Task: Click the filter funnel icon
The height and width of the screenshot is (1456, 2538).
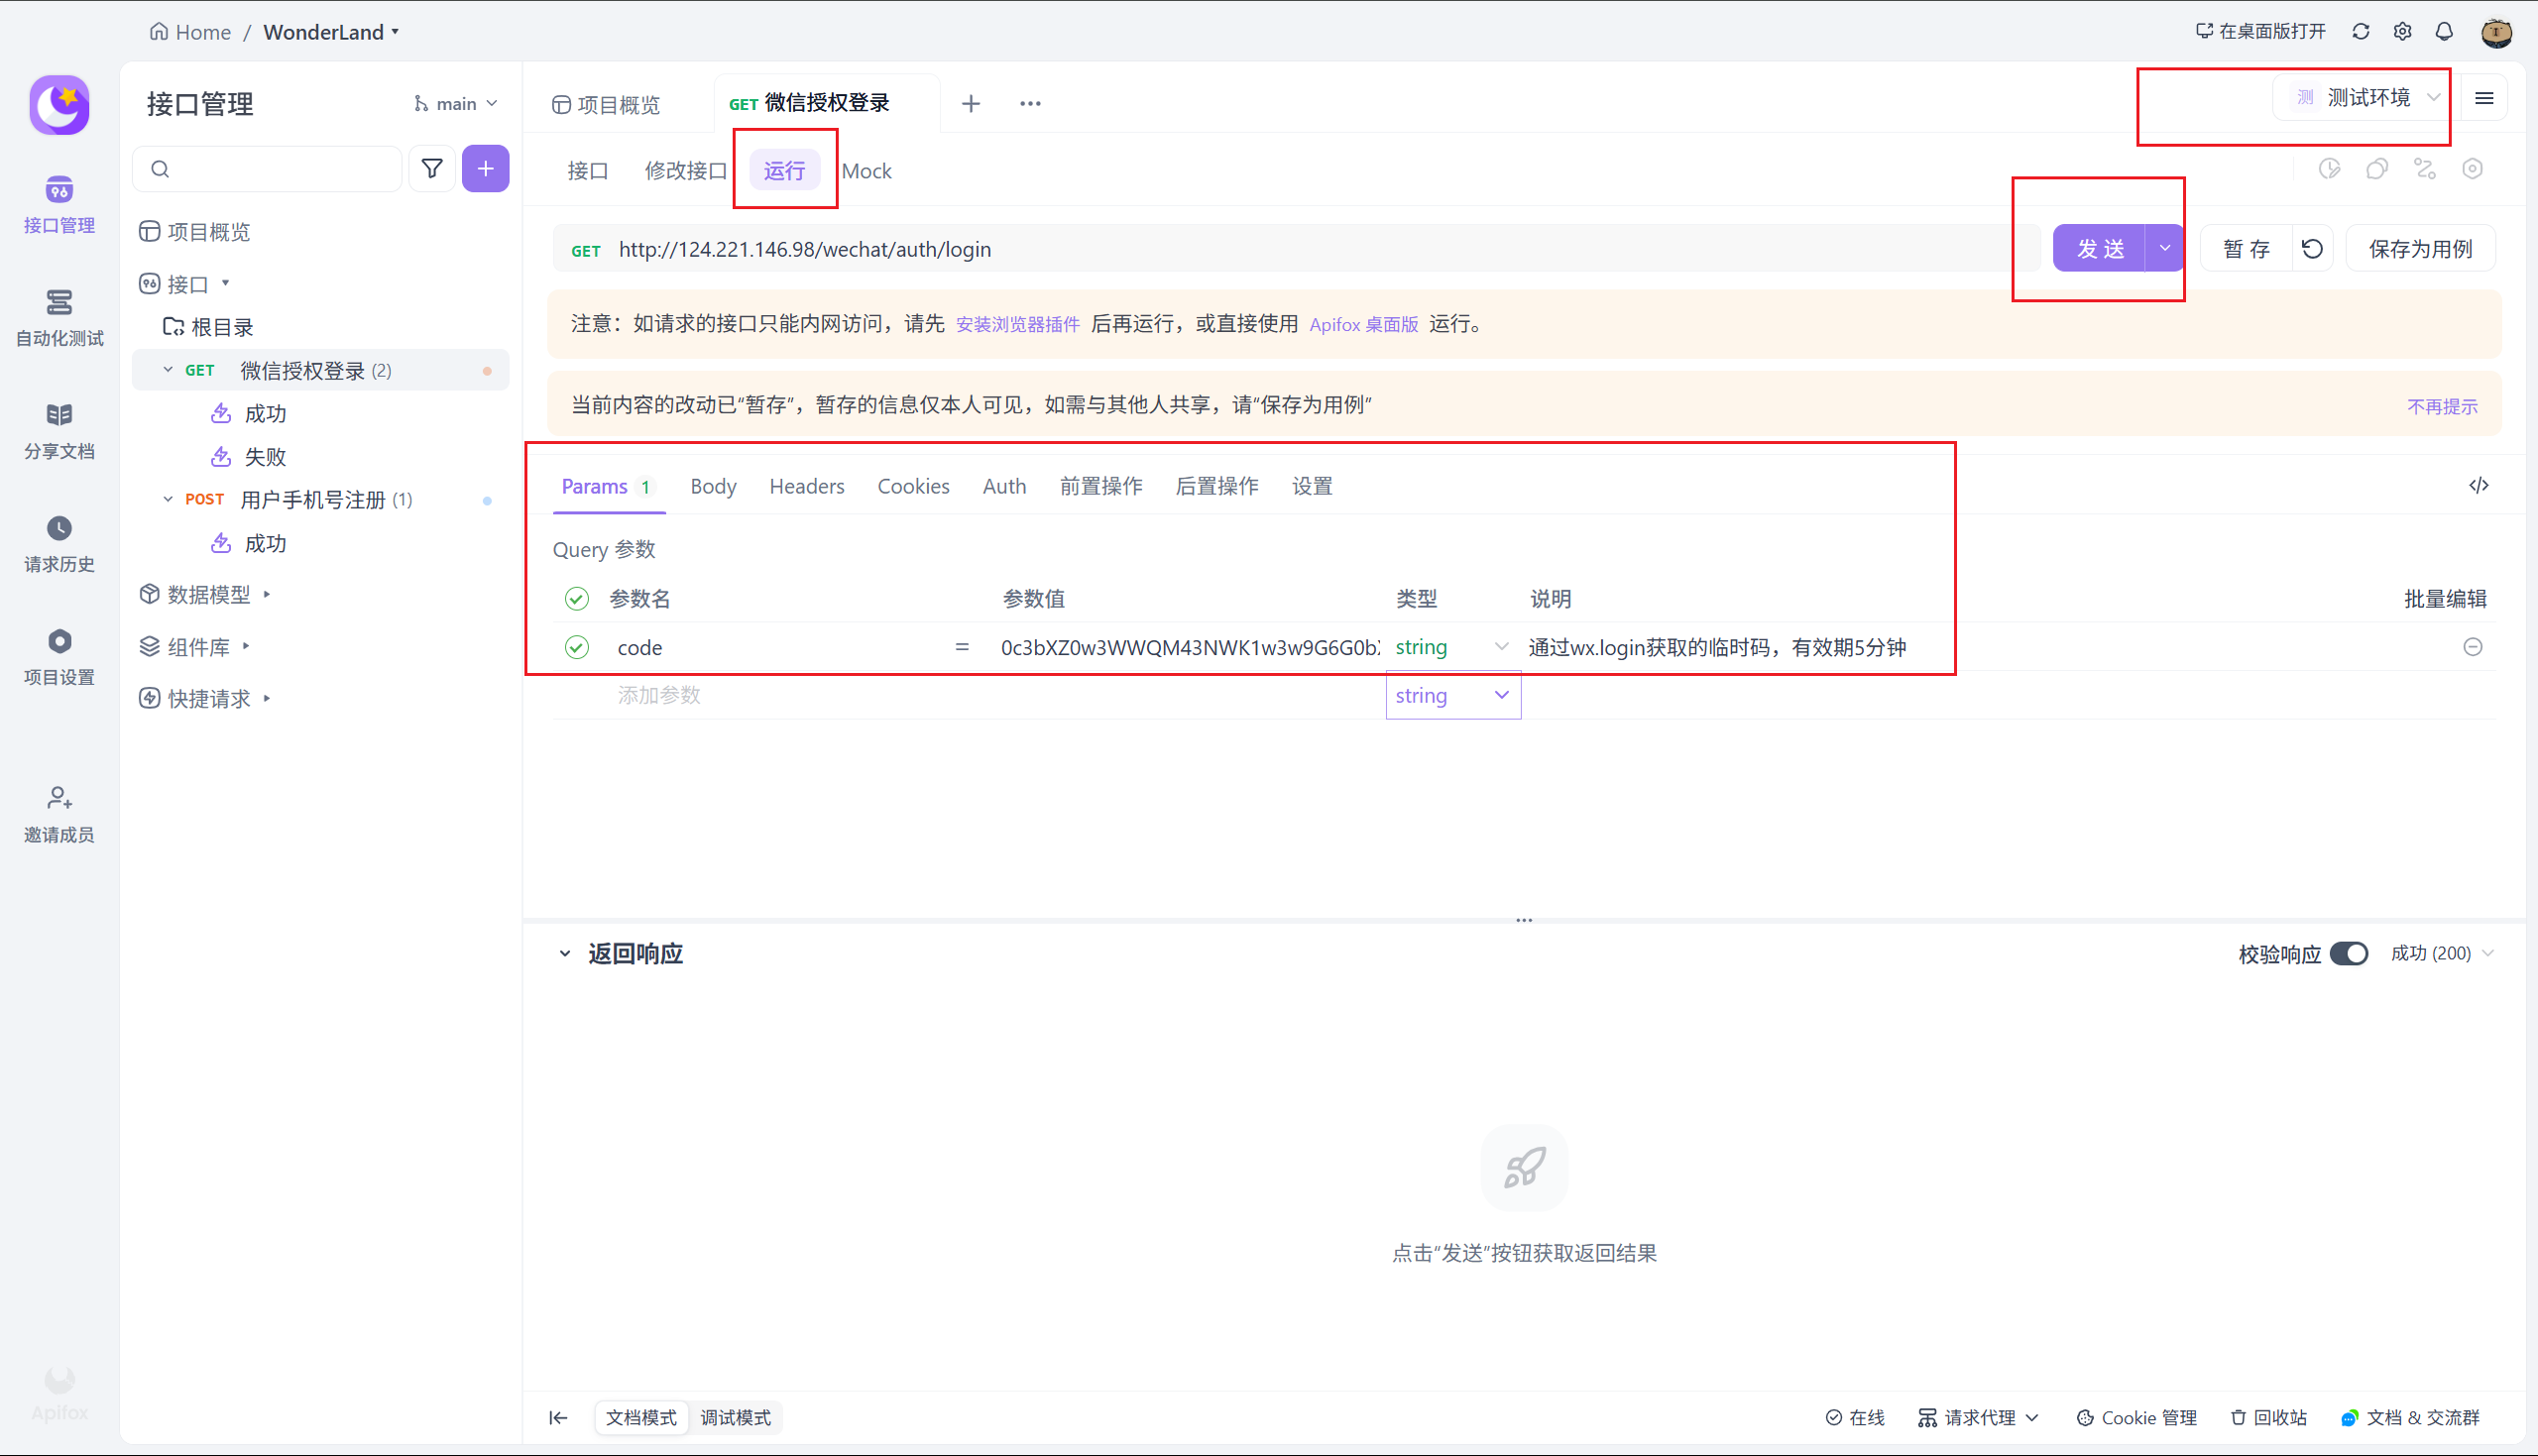Action: point(432,169)
